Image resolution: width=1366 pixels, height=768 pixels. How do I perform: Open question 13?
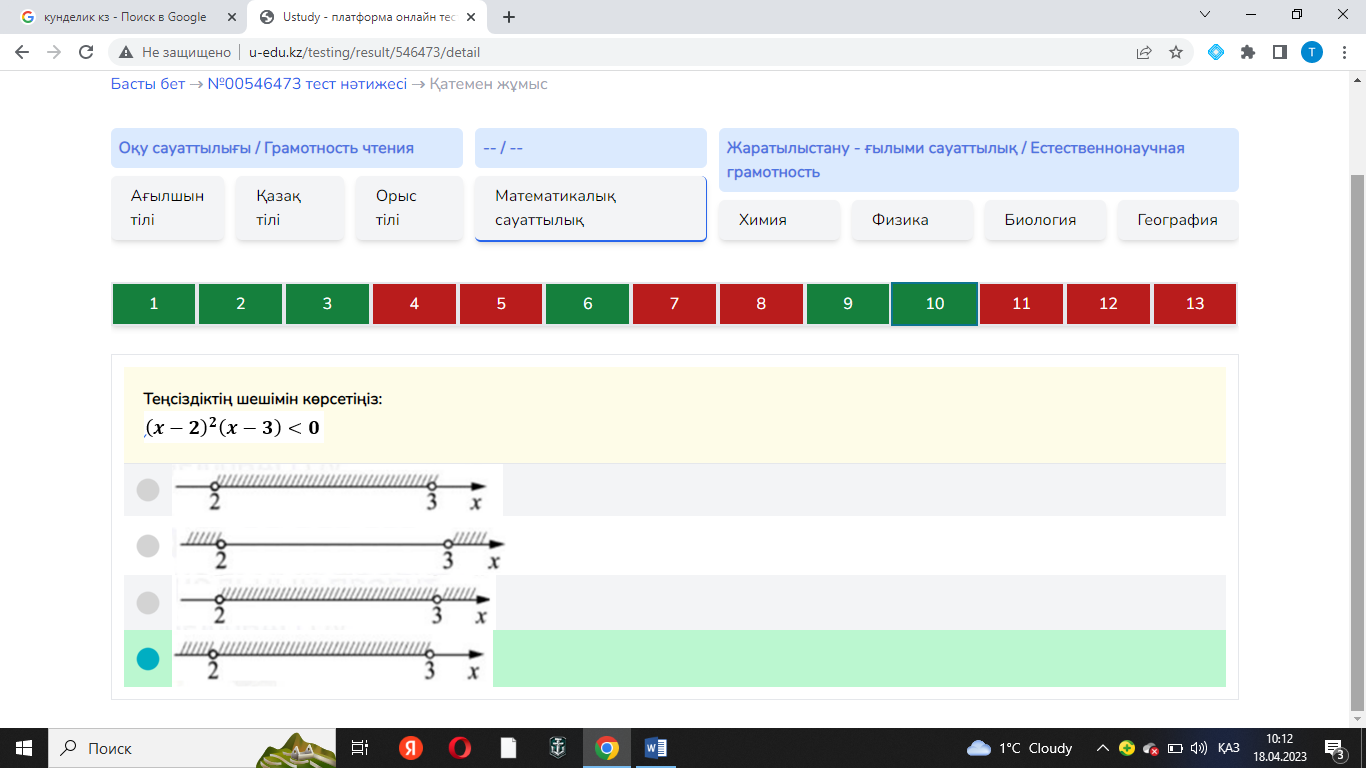pyautogui.click(x=1195, y=304)
